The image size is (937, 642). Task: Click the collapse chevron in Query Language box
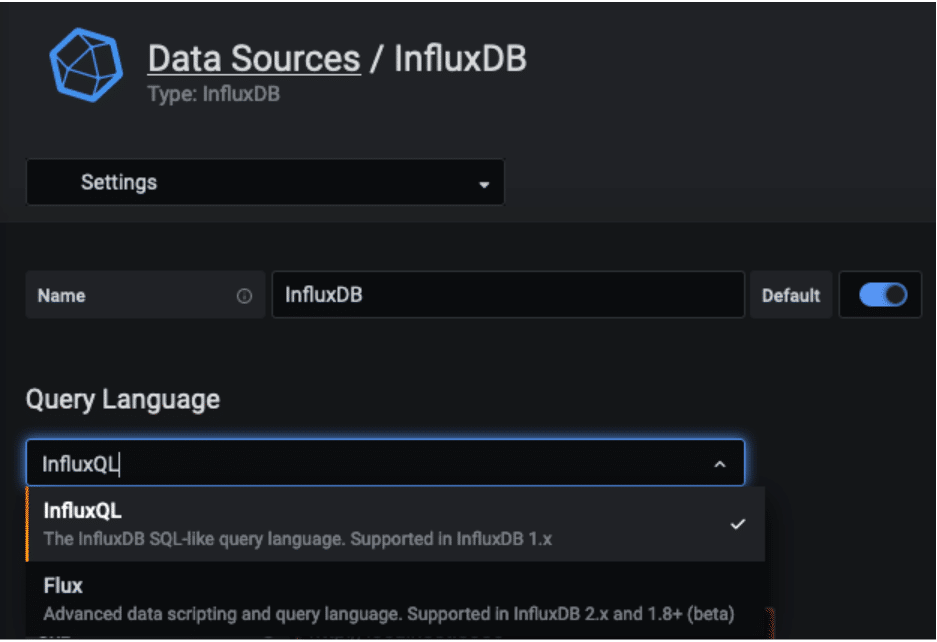pyautogui.click(x=718, y=463)
